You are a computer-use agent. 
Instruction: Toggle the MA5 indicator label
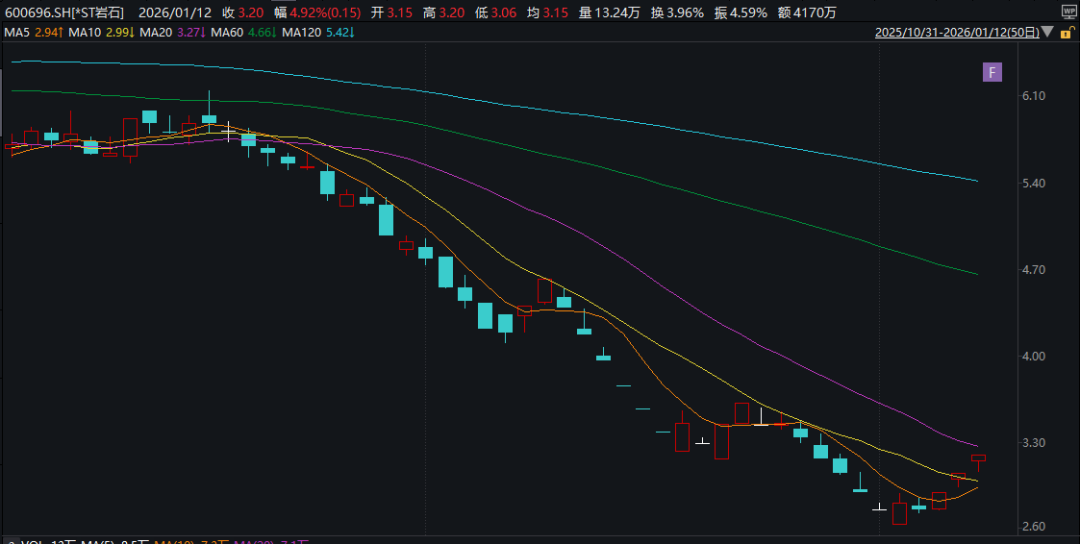click(x=26, y=33)
